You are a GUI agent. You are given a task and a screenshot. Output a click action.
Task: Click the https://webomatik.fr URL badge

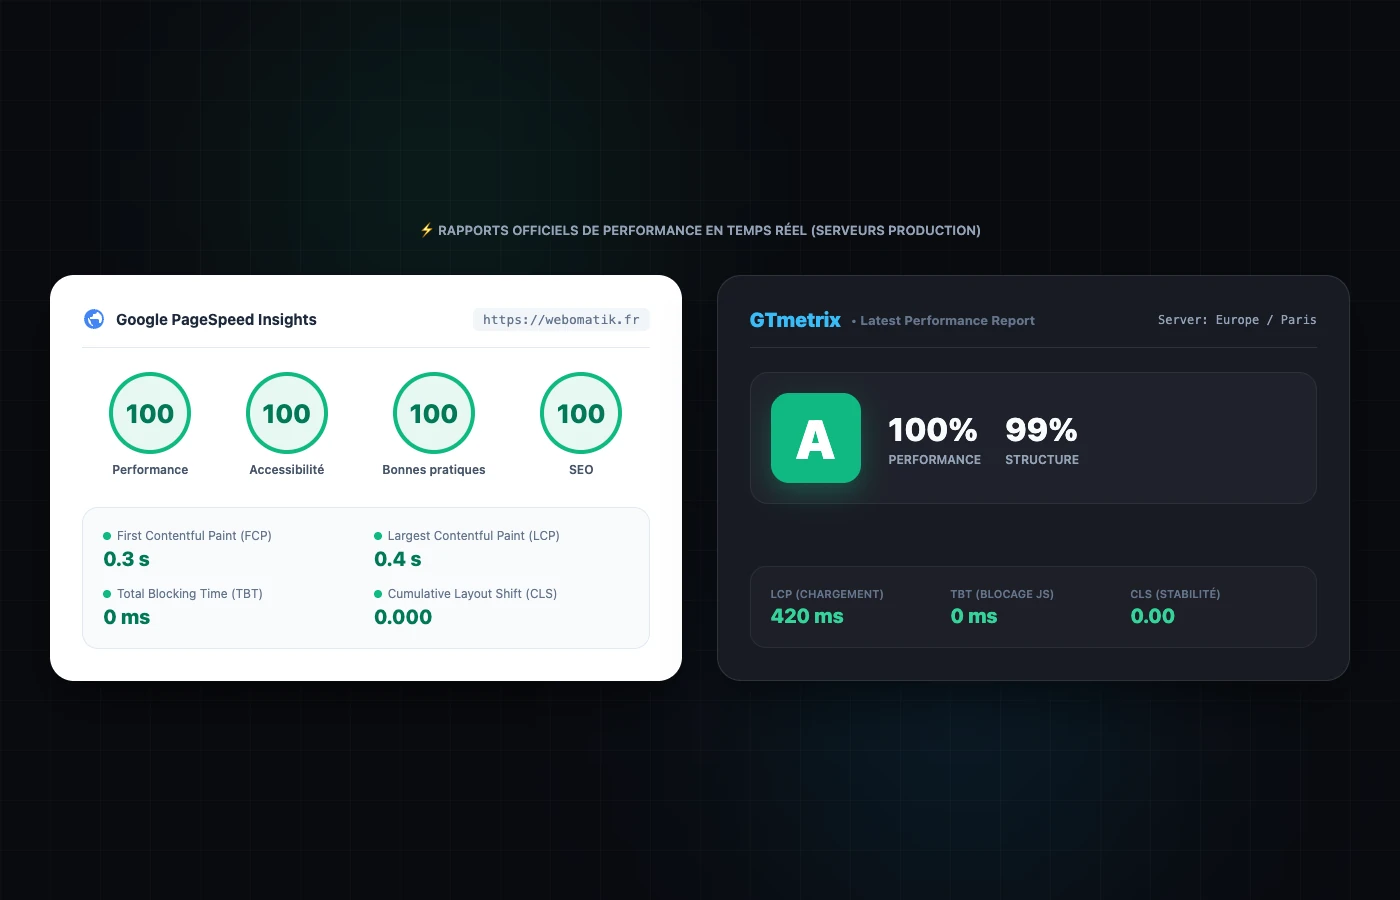click(x=561, y=319)
